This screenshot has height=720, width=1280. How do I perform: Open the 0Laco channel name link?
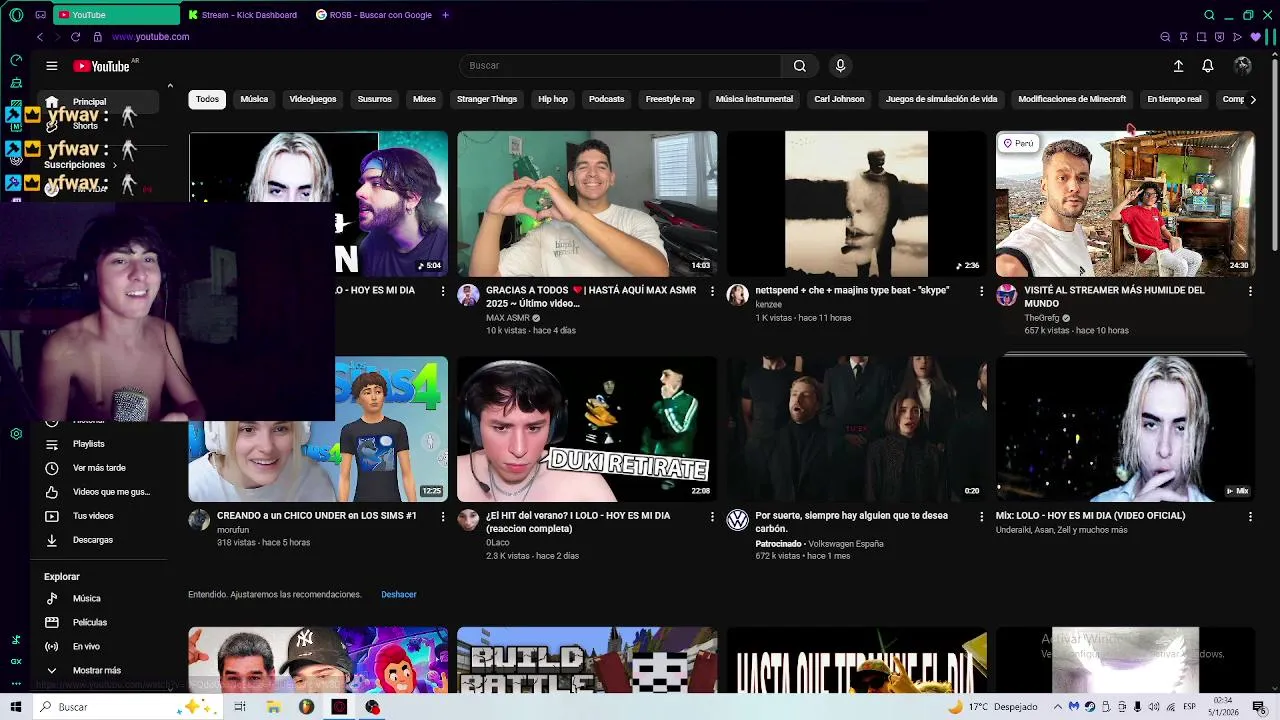498,543
